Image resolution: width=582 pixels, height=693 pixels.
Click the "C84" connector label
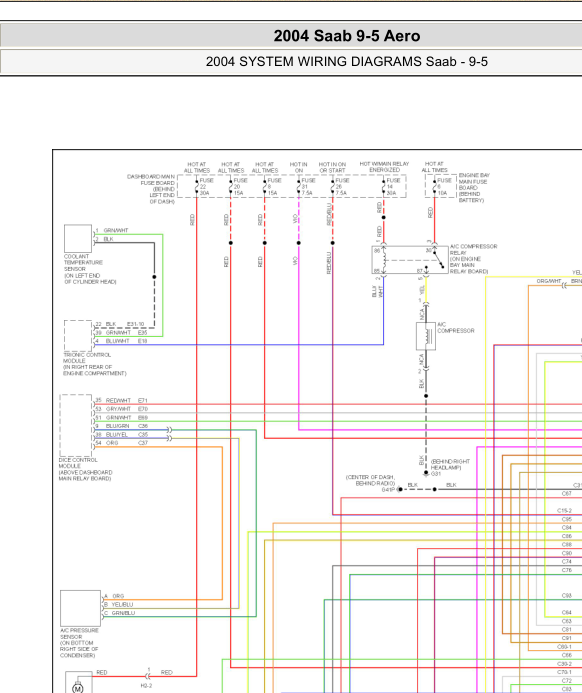pyautogui.click(x=567, y=527)
